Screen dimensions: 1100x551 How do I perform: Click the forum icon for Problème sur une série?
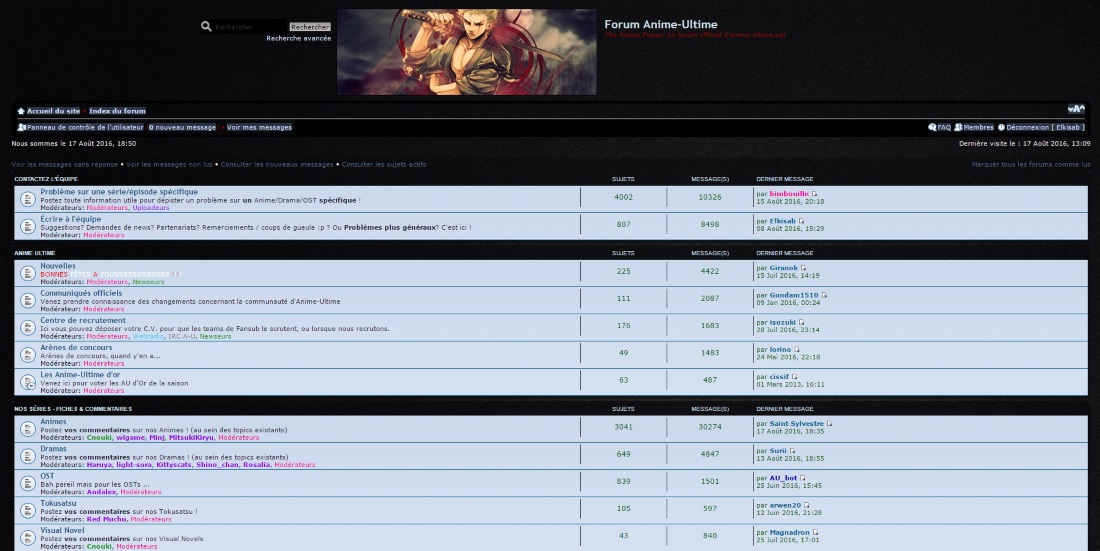(27, 199)
